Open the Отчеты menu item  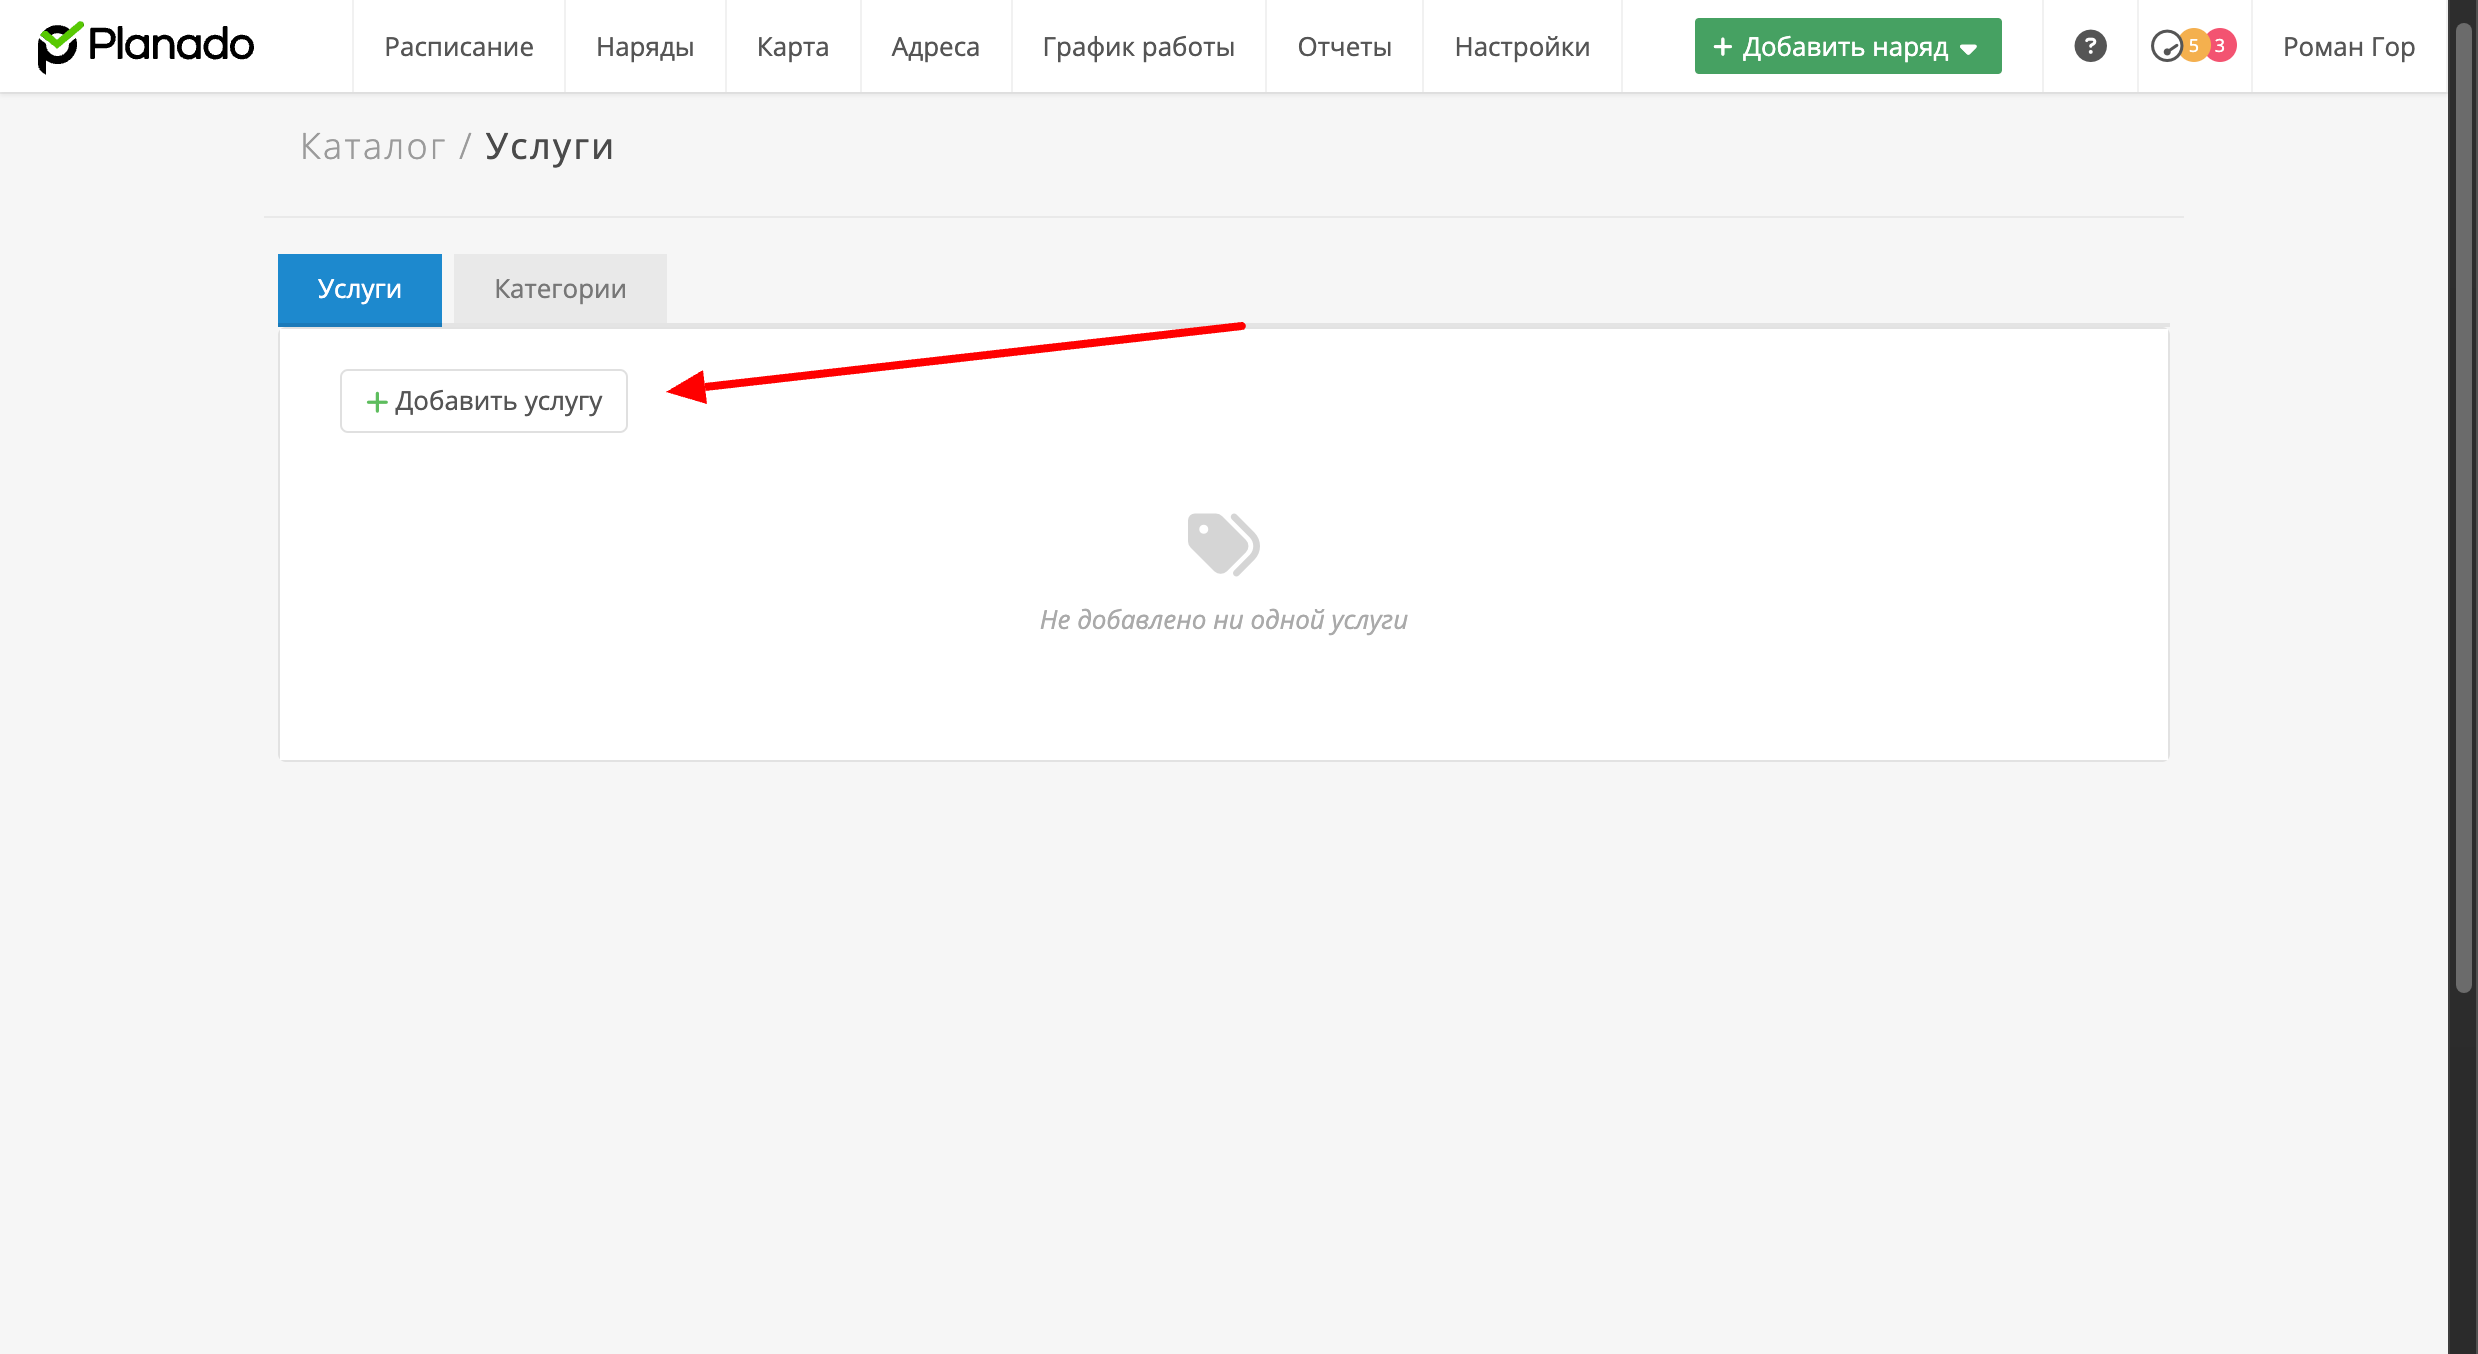click(1343, 47)
